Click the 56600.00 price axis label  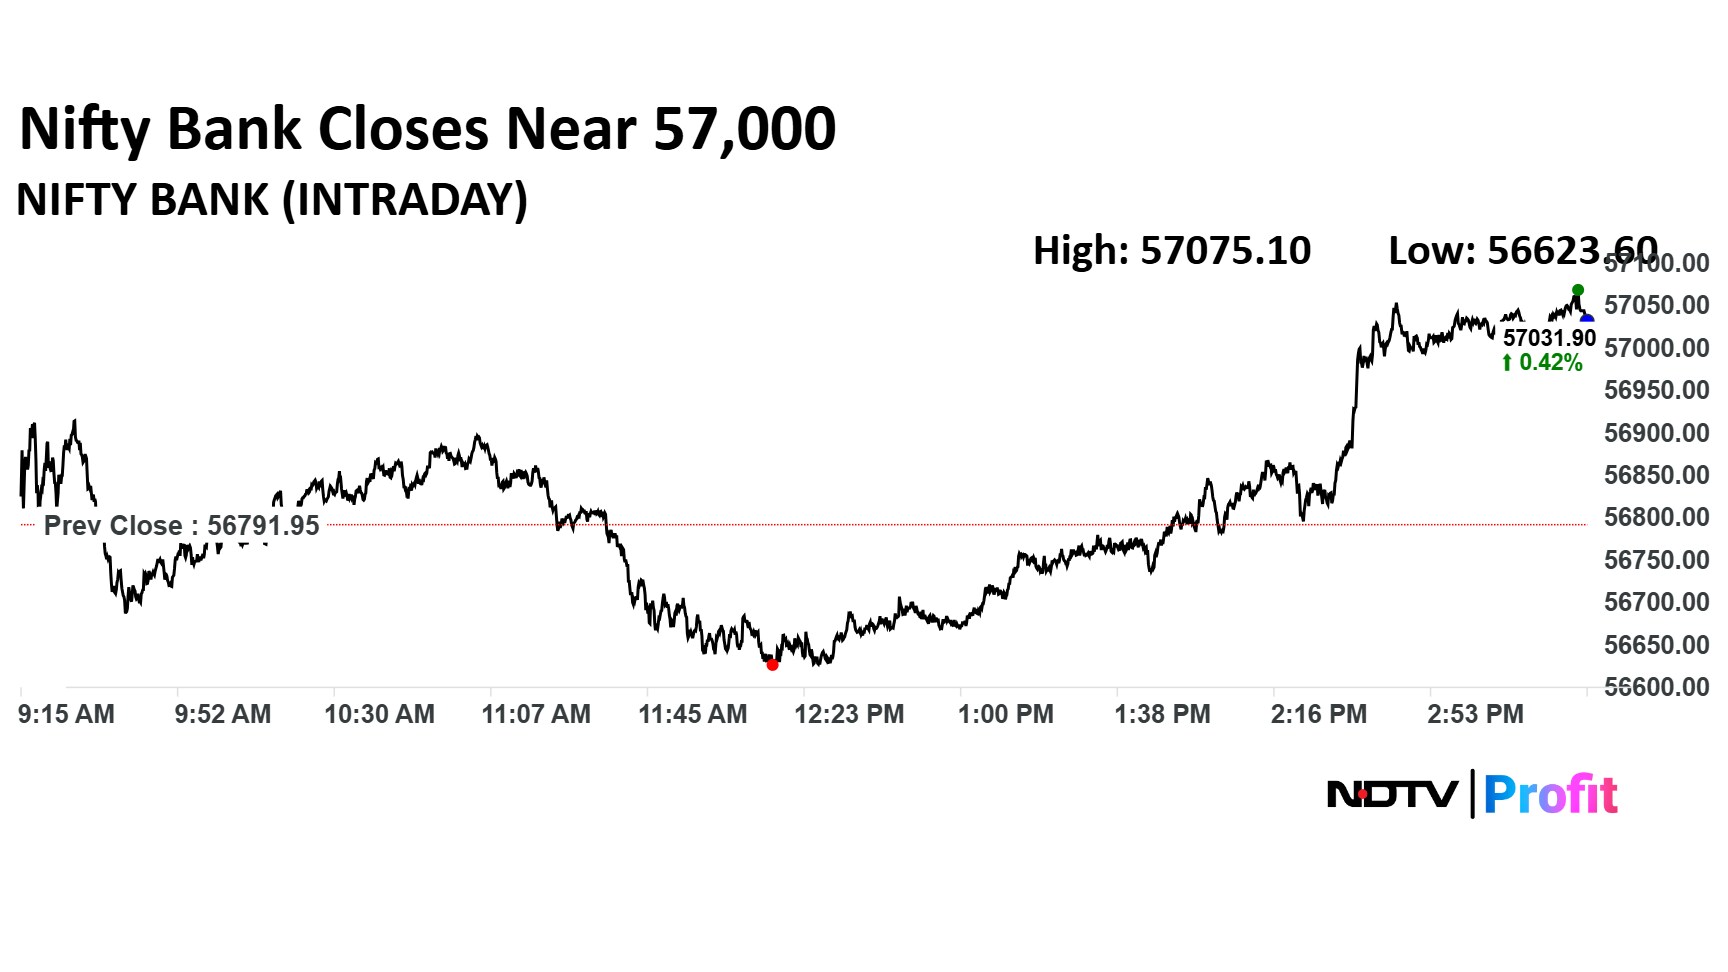click(x=1656, y=687)
